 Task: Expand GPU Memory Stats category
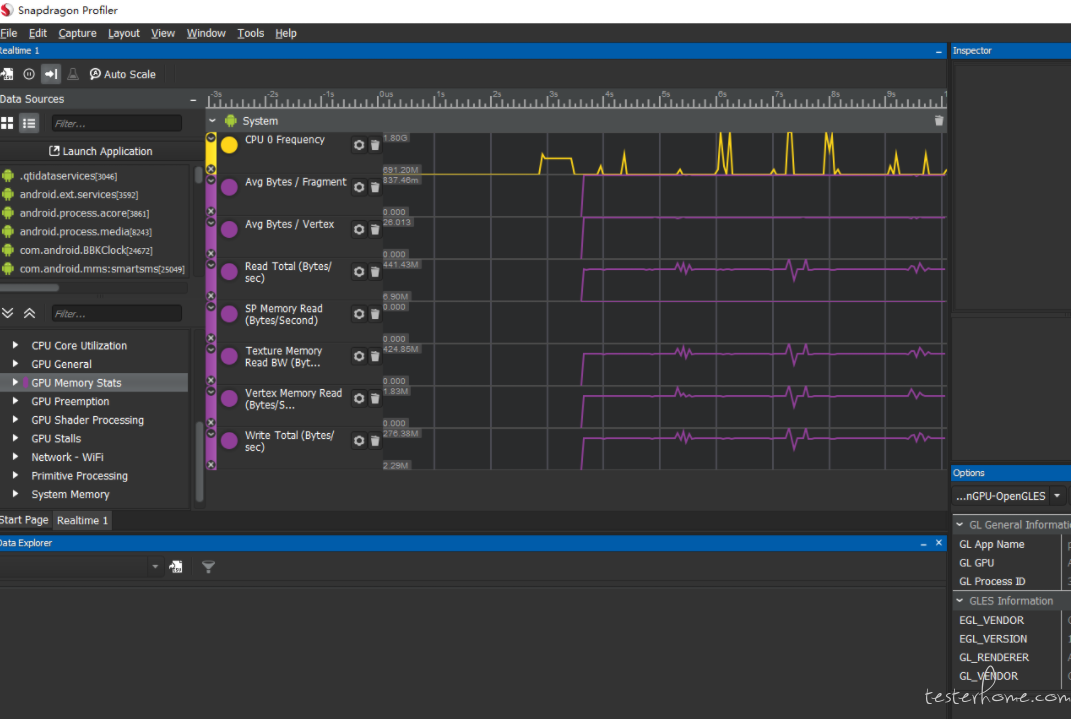click(15, 383)
